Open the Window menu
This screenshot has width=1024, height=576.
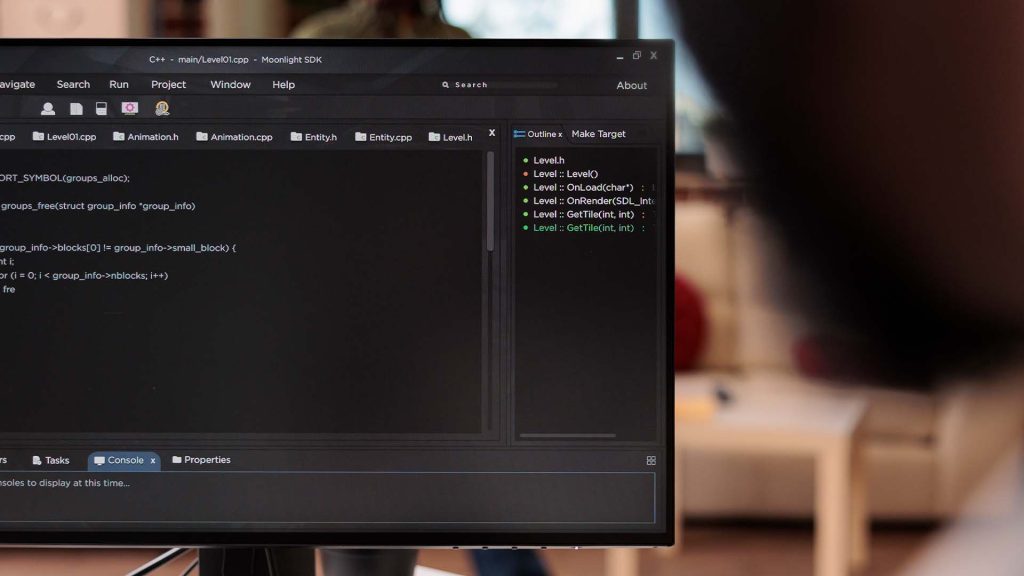[230, 85]
